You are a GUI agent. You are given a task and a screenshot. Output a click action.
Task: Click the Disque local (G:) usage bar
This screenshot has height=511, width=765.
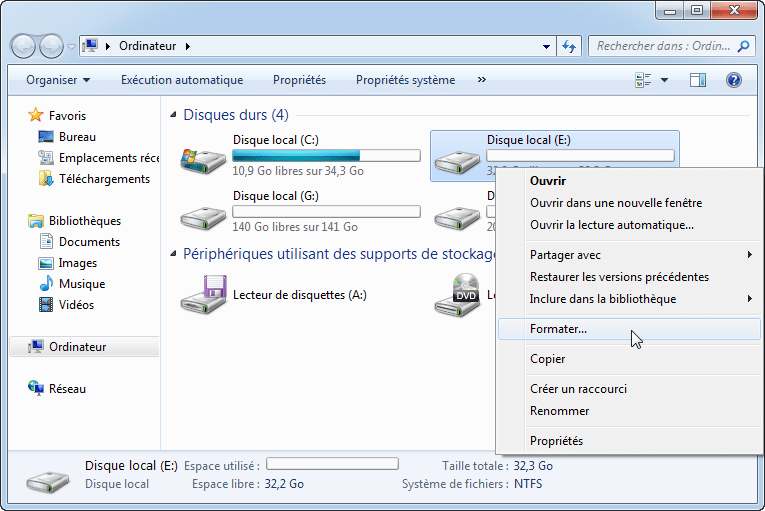pyautogui.click(x=326, y=211)
